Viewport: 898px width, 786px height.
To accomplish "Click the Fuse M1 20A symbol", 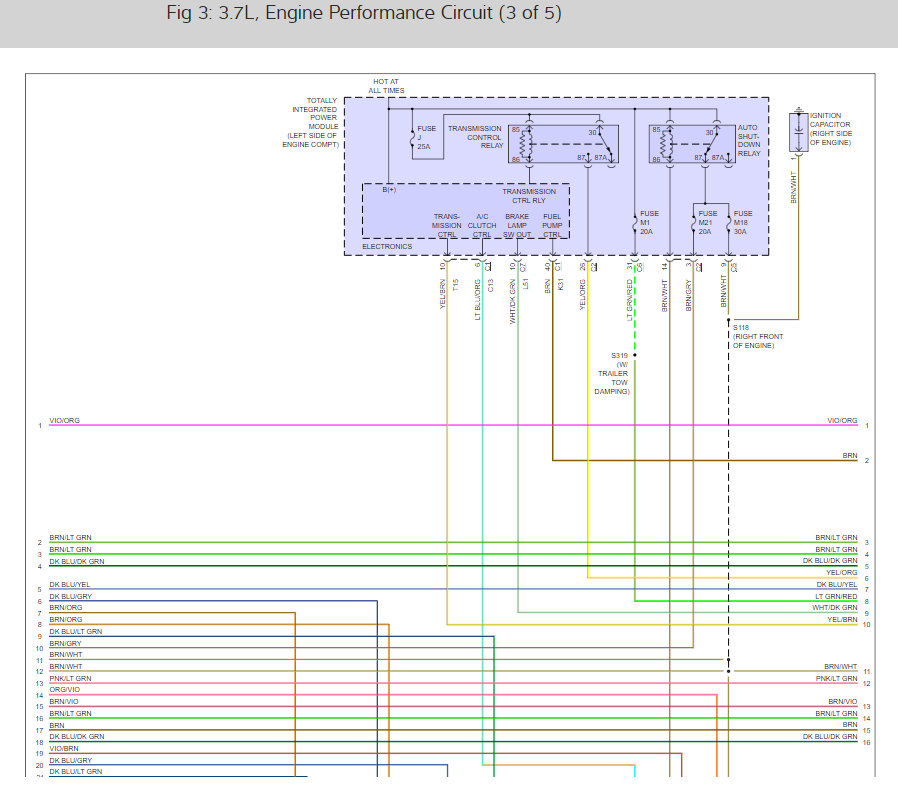I will (x=635, y=223).
